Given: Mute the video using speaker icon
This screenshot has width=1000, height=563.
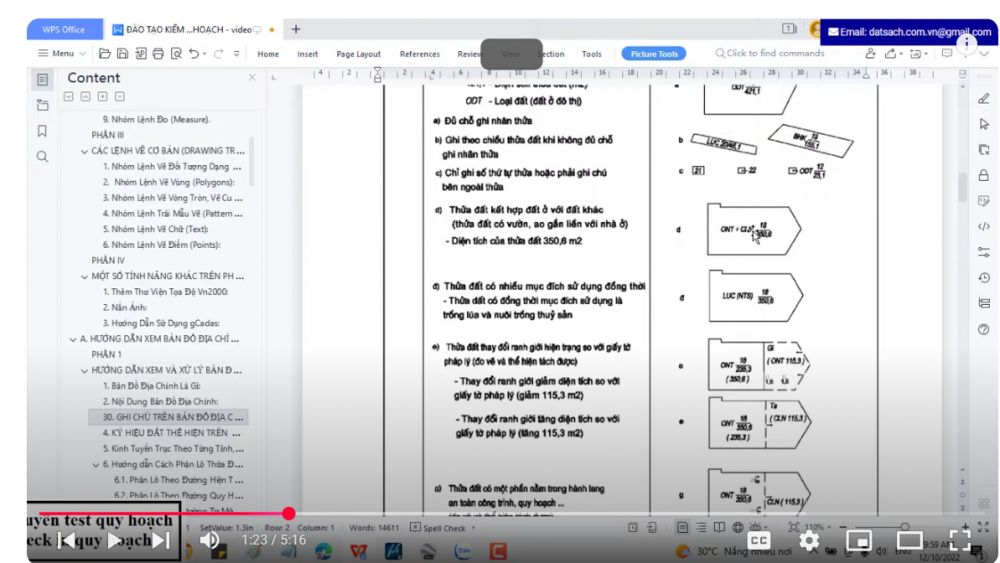Looking at the screenshot, I should coord(210,540).
